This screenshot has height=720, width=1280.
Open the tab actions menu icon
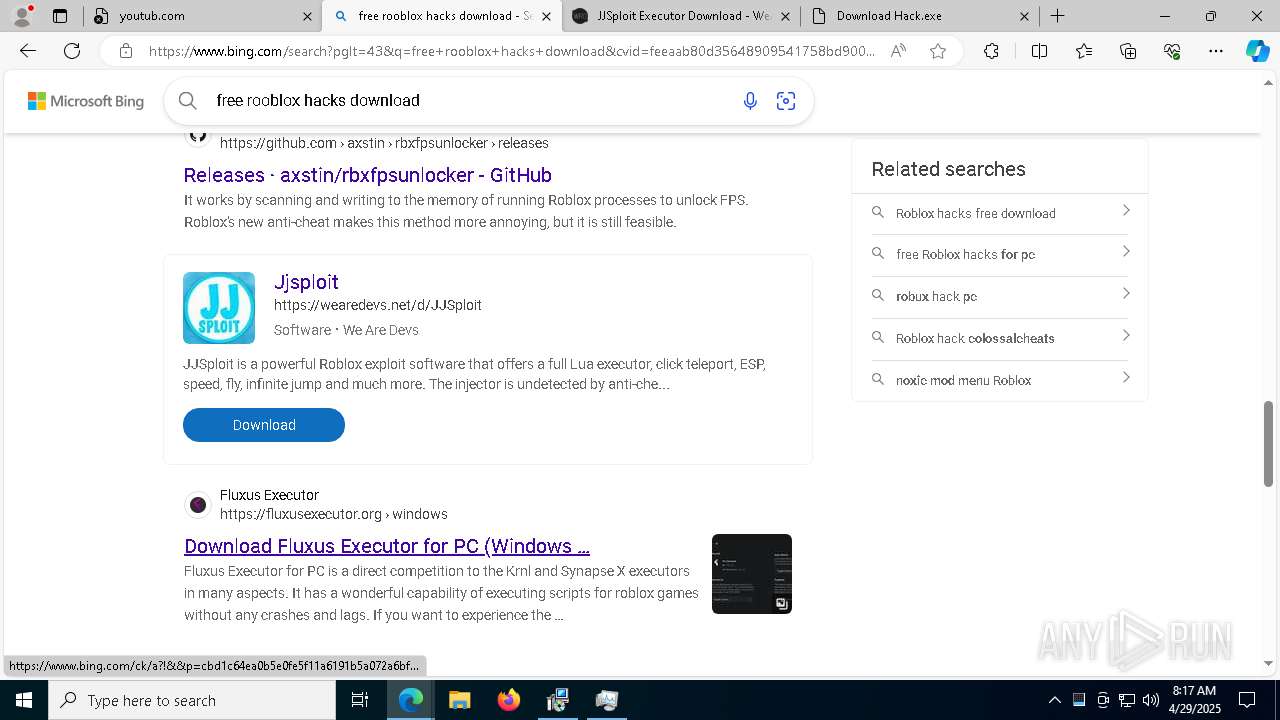(x=60, y=16)
